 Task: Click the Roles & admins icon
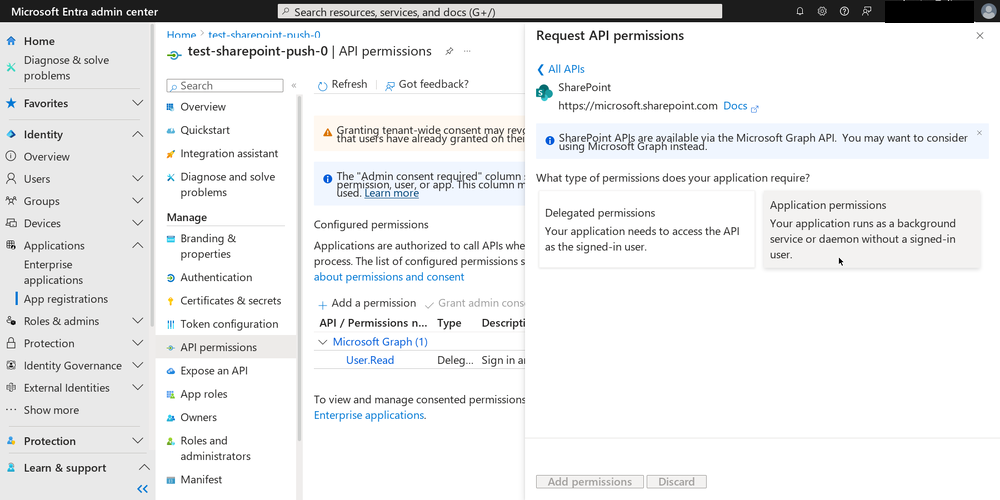11,321
